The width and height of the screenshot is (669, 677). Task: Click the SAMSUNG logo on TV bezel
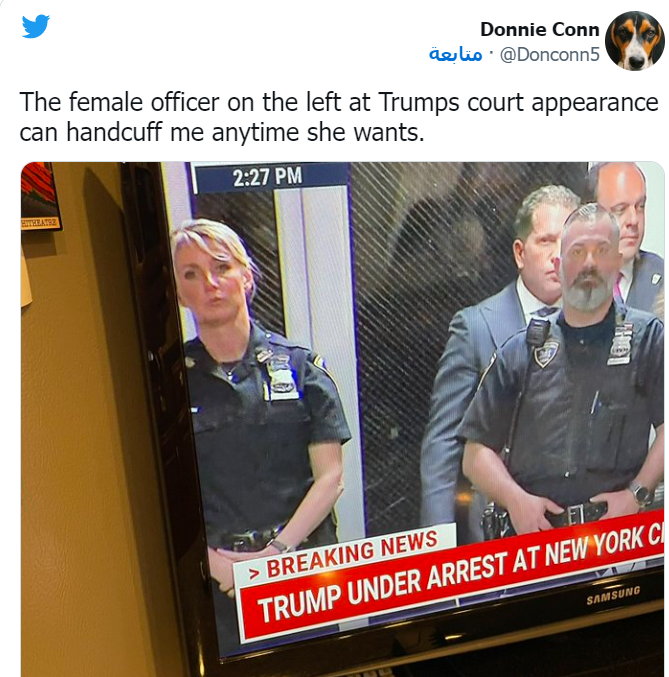click(x=613, y=595)
